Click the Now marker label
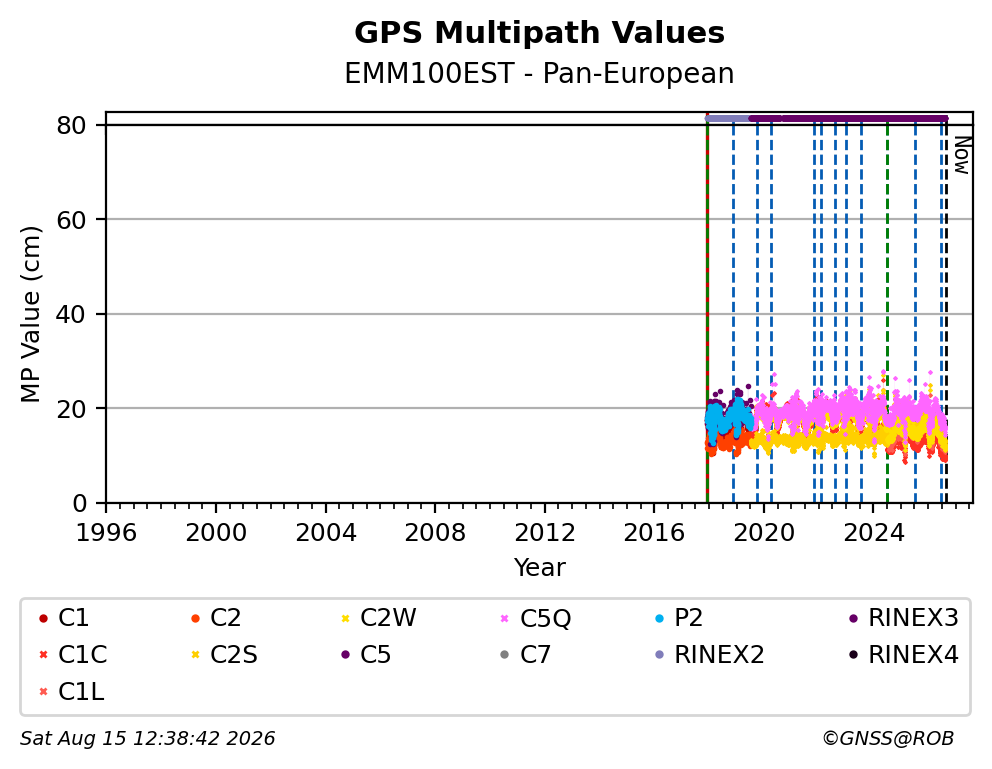 (962, 155)
